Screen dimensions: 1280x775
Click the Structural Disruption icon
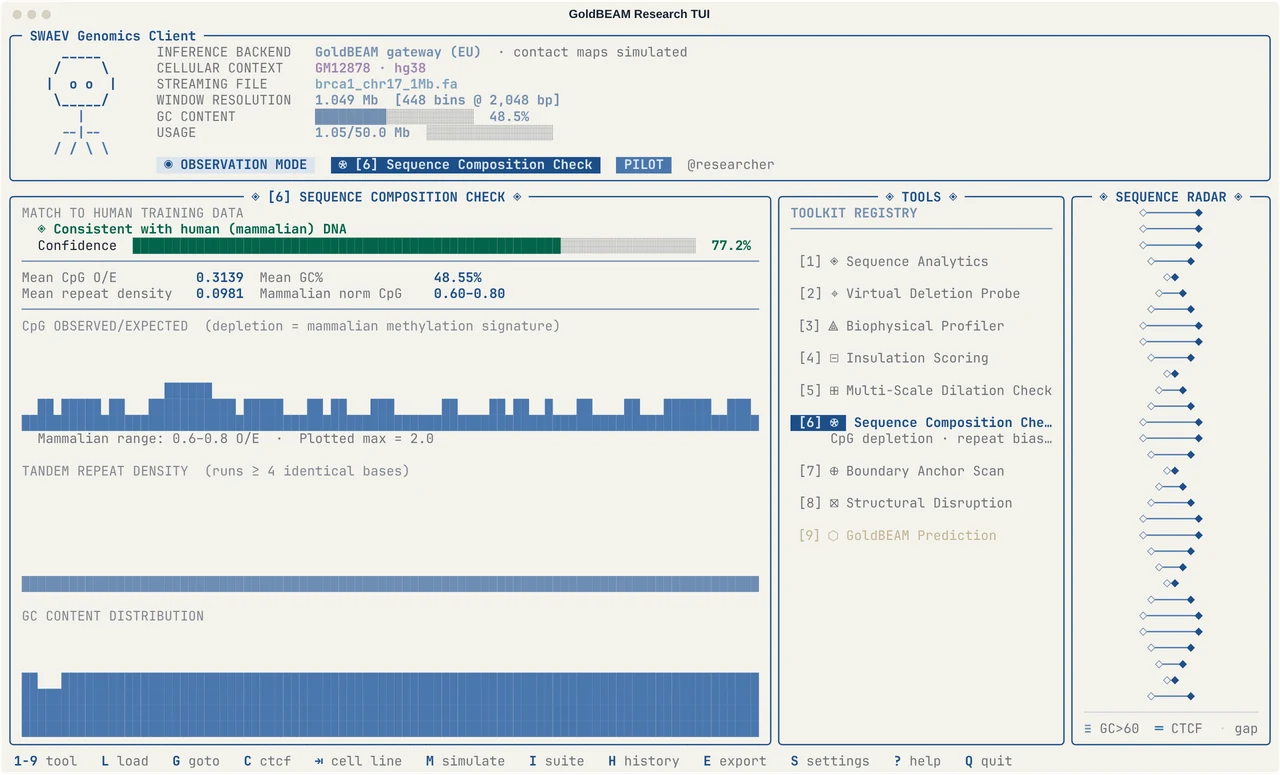(x=834, y=503)
